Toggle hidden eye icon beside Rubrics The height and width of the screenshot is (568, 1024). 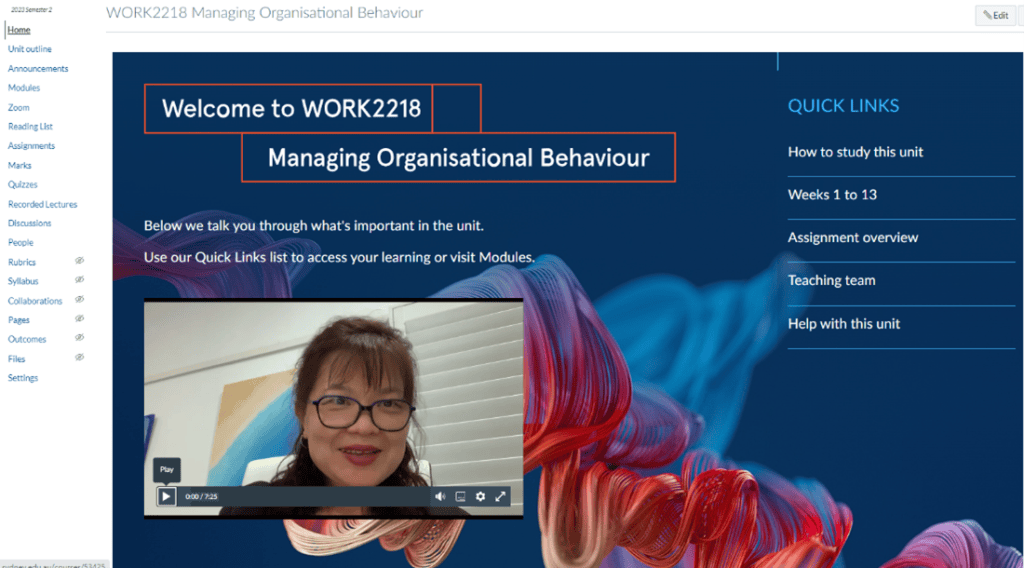coord(79,260)
